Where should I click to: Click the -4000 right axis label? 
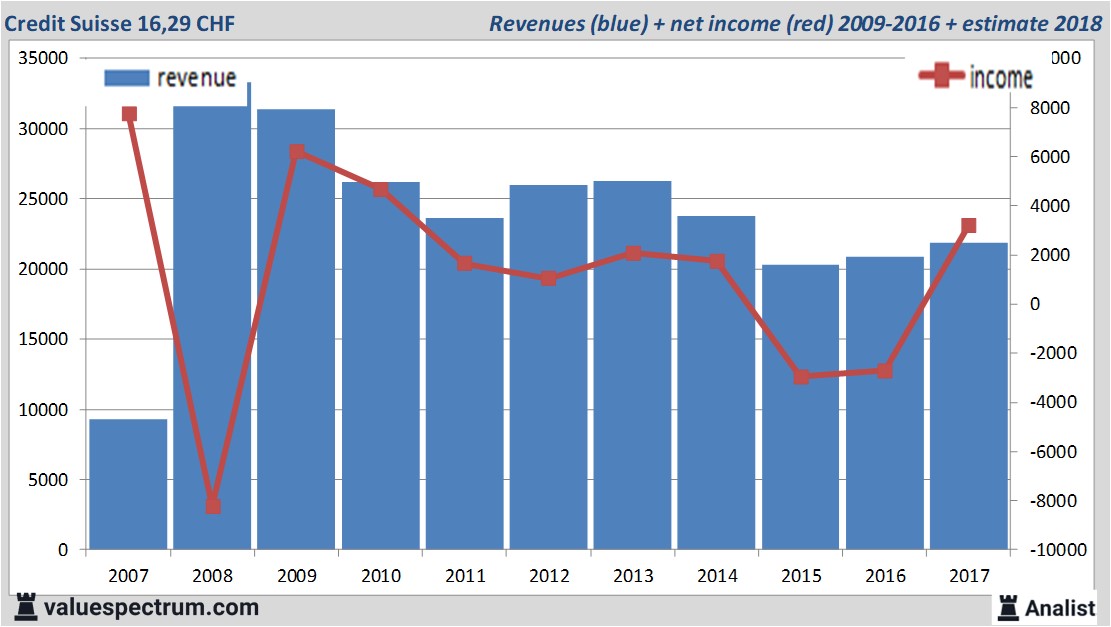[1052, 402]
